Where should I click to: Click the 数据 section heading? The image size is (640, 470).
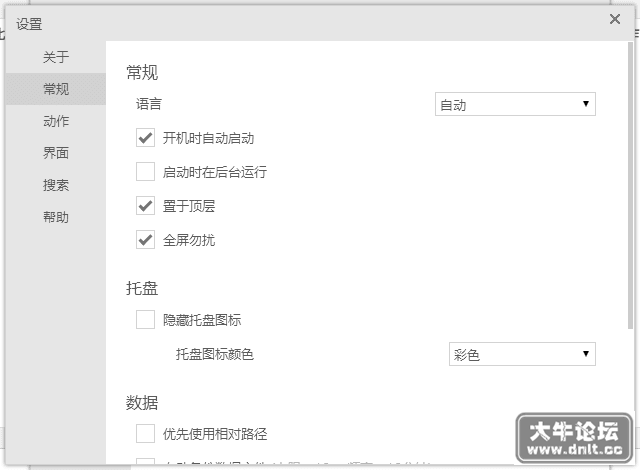(142, 403)
